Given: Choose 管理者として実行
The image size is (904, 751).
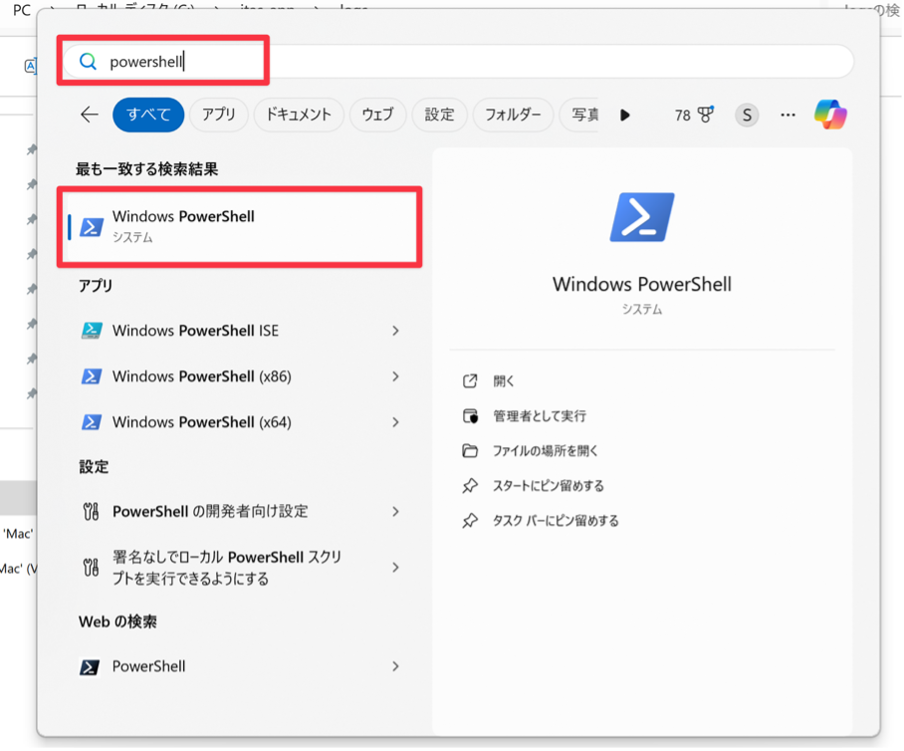Looking at the screenshot, I should [x=539, y=416].
